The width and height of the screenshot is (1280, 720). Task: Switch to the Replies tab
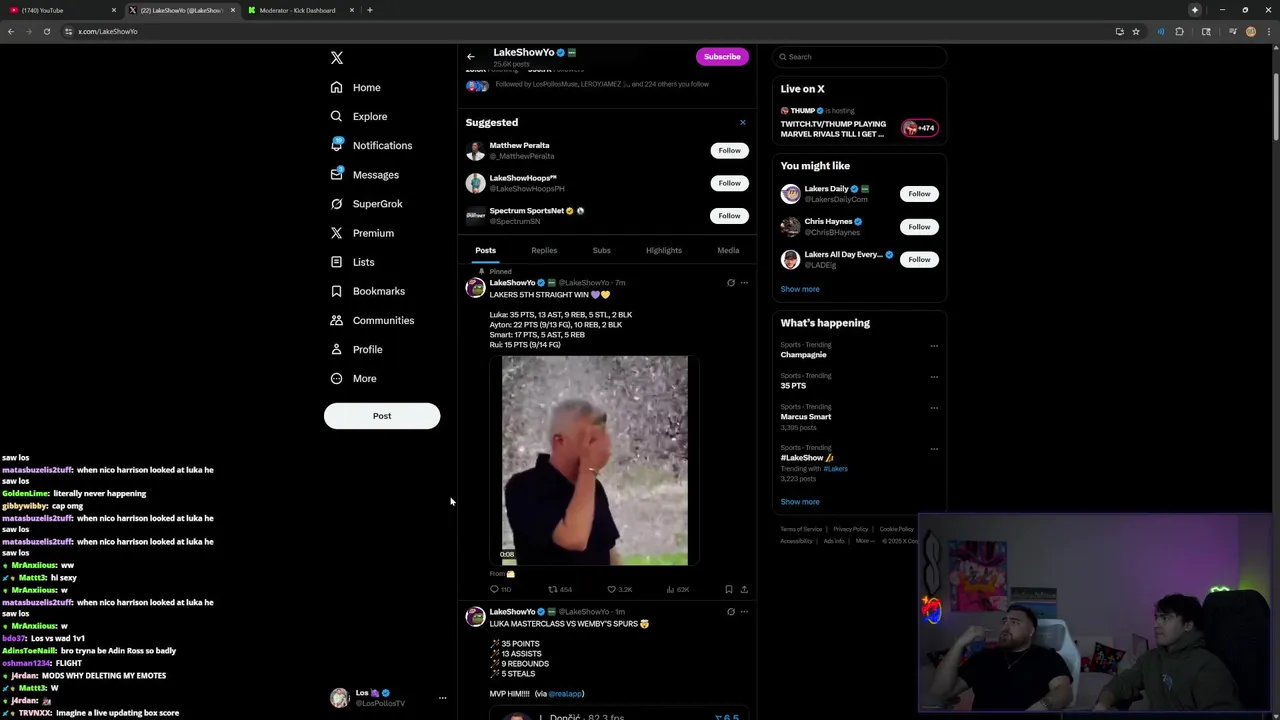point(544,250)
